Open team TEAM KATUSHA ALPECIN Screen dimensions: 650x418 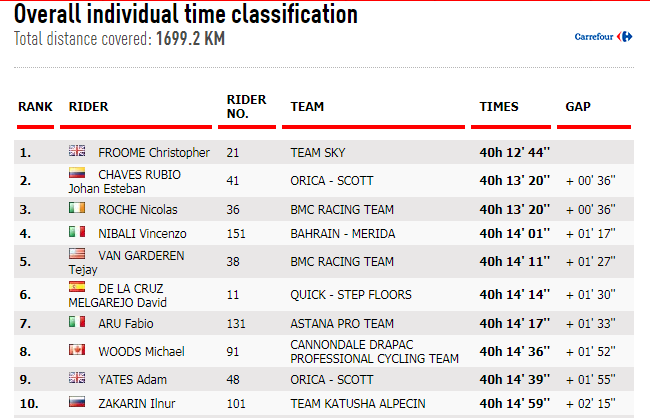pyautogui.click(x=358, y=403)
